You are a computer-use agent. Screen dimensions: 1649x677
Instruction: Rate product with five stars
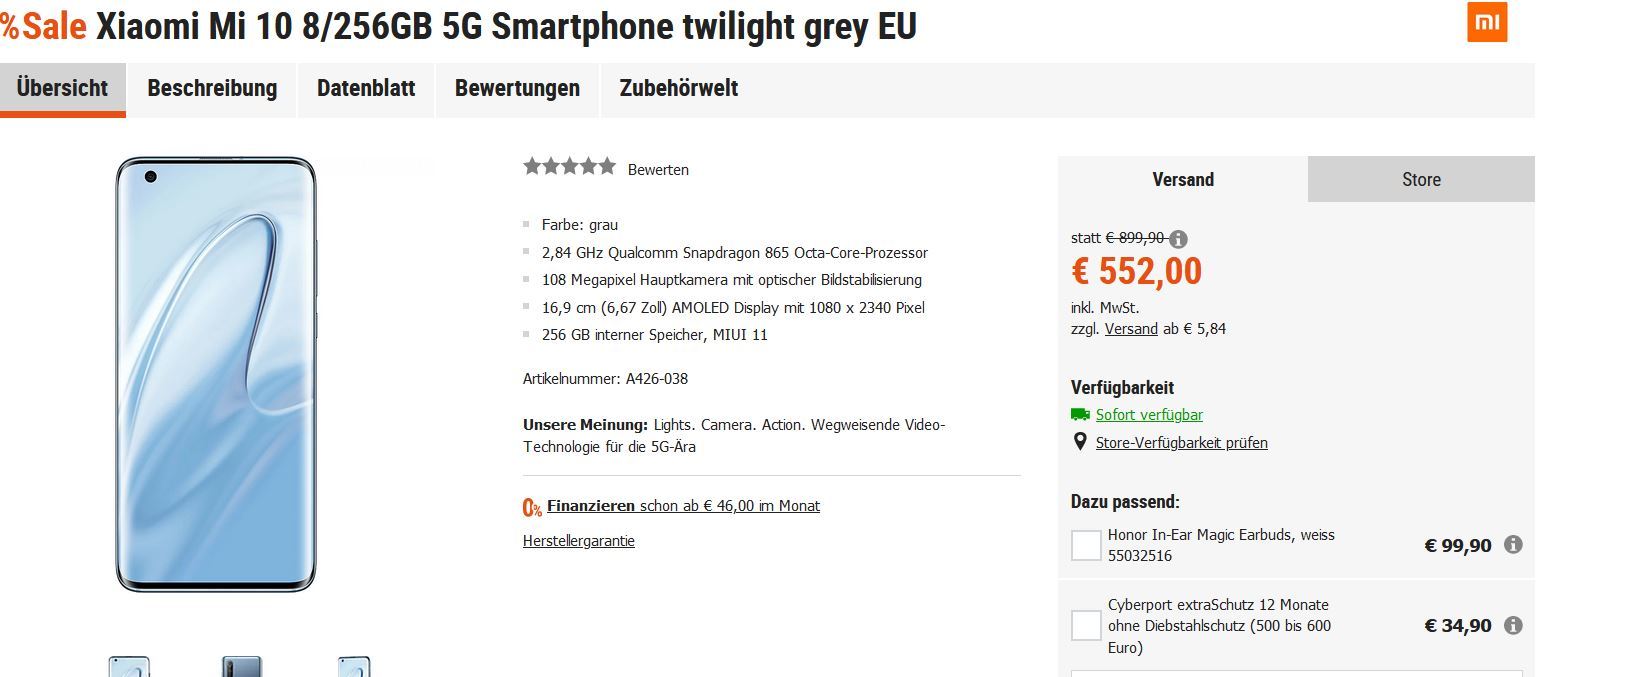click(x=606, y=167)
